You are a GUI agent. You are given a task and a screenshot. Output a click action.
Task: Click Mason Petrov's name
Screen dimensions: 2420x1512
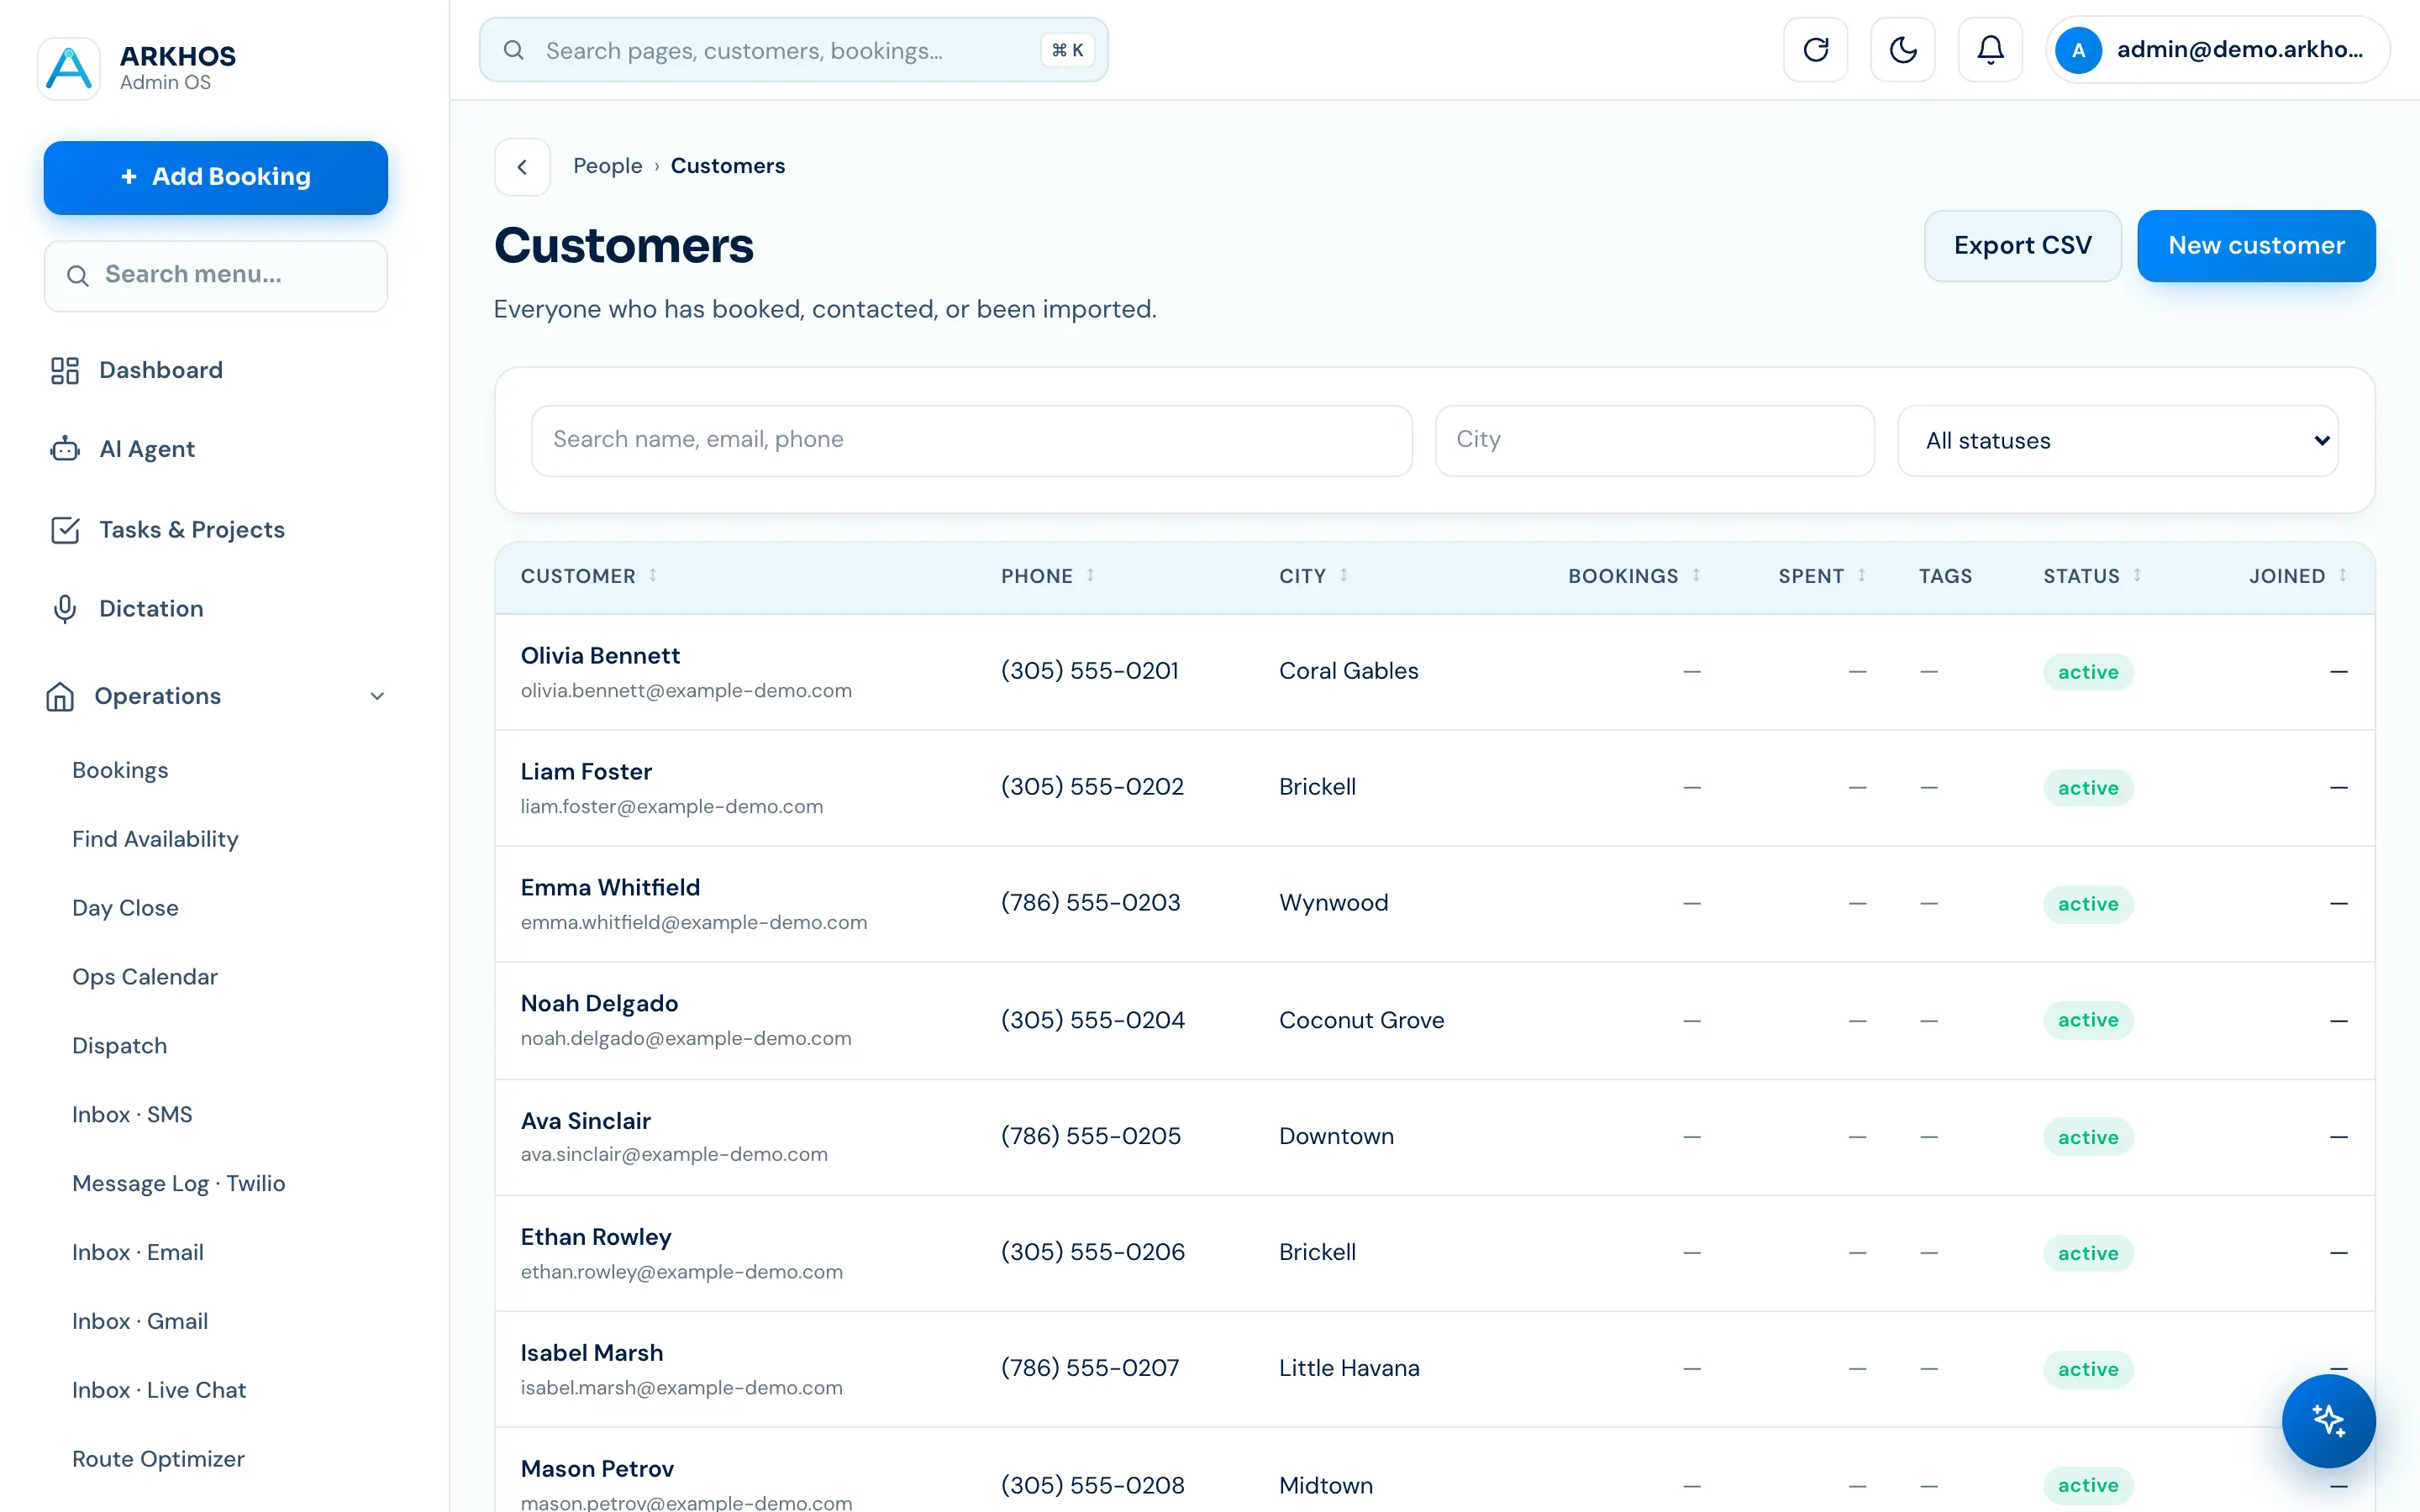point(597,1469)
